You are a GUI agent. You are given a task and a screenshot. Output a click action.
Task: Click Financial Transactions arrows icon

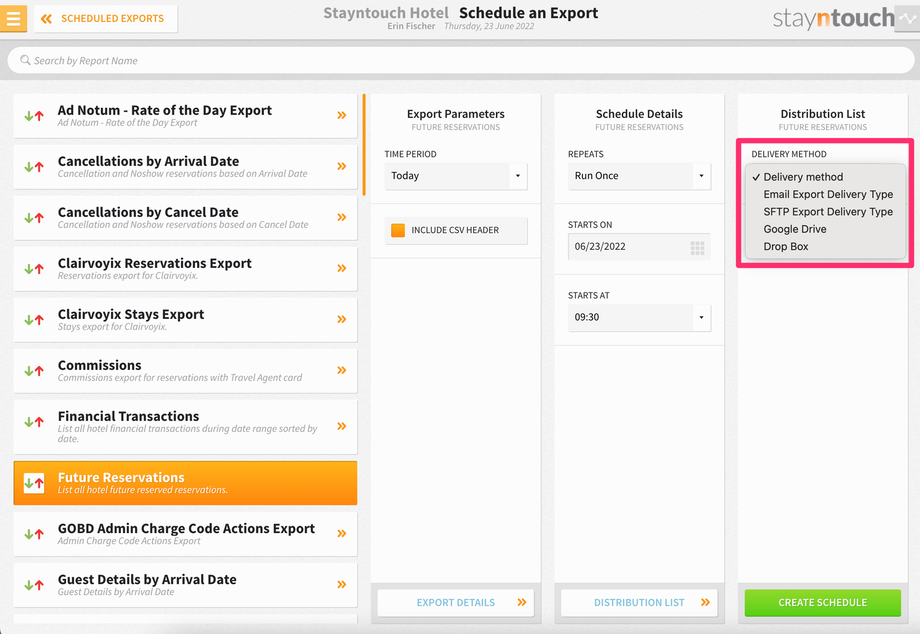click(34, 422)
